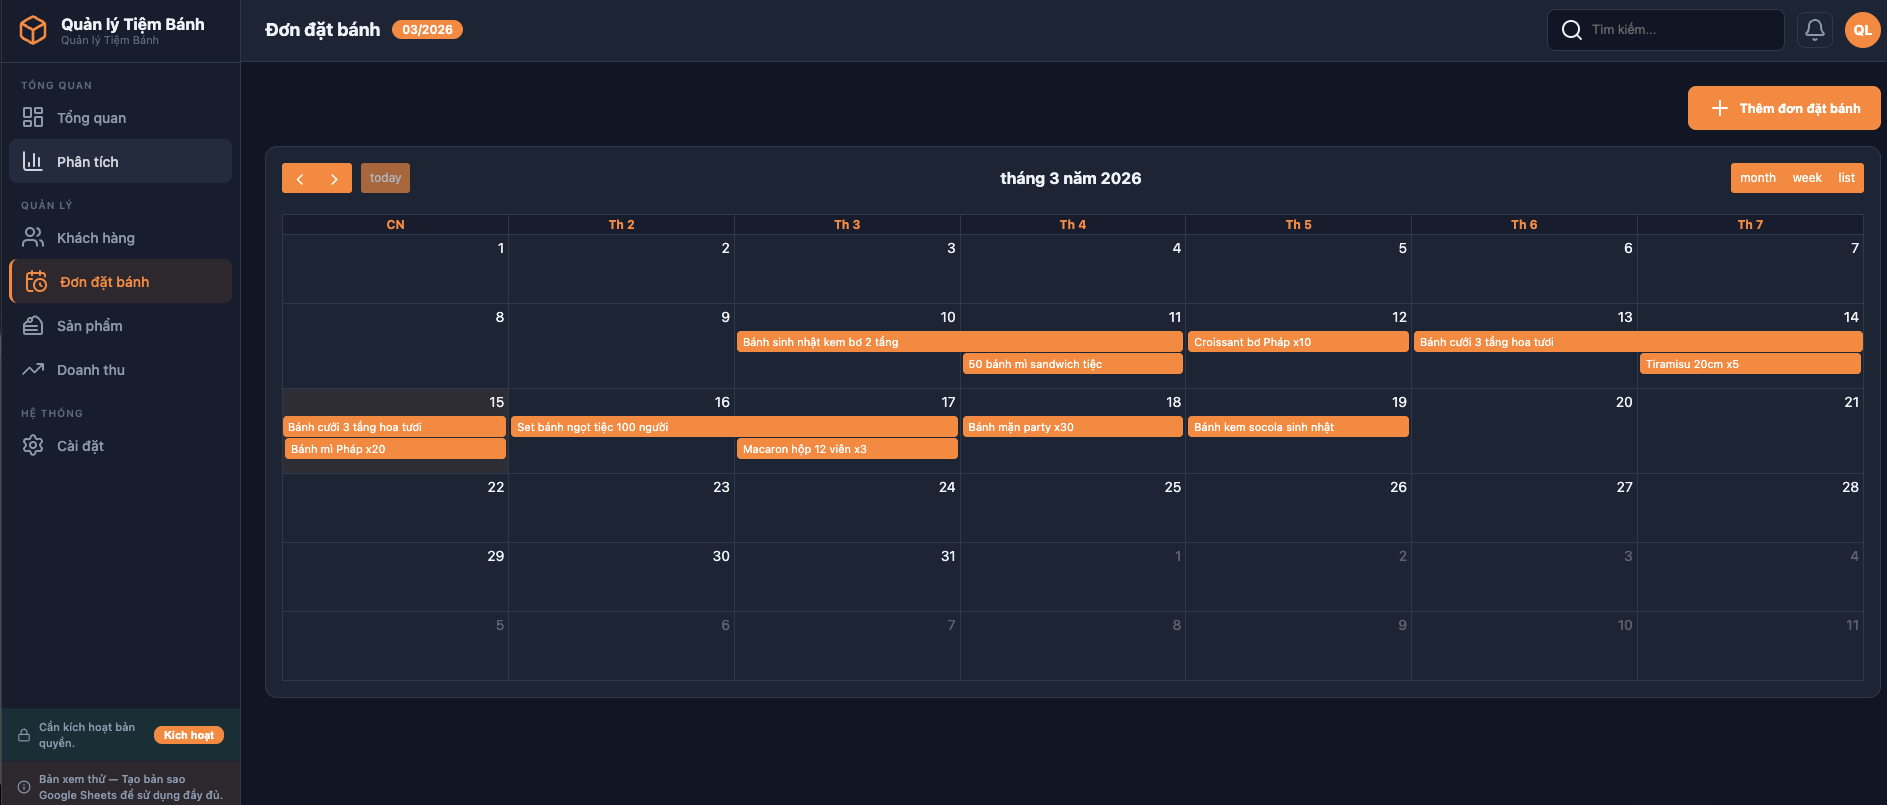
Task: Click the Phân tích chart icon
Action: coord(33,162)
